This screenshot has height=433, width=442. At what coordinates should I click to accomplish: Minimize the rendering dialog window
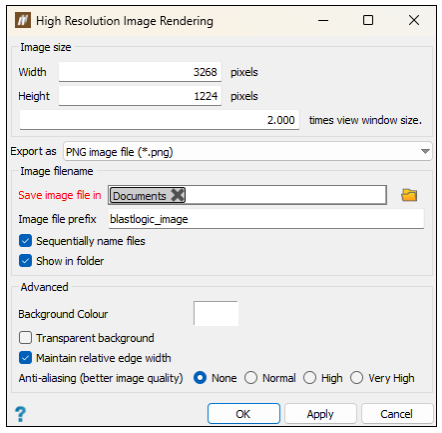click(323, 20)
